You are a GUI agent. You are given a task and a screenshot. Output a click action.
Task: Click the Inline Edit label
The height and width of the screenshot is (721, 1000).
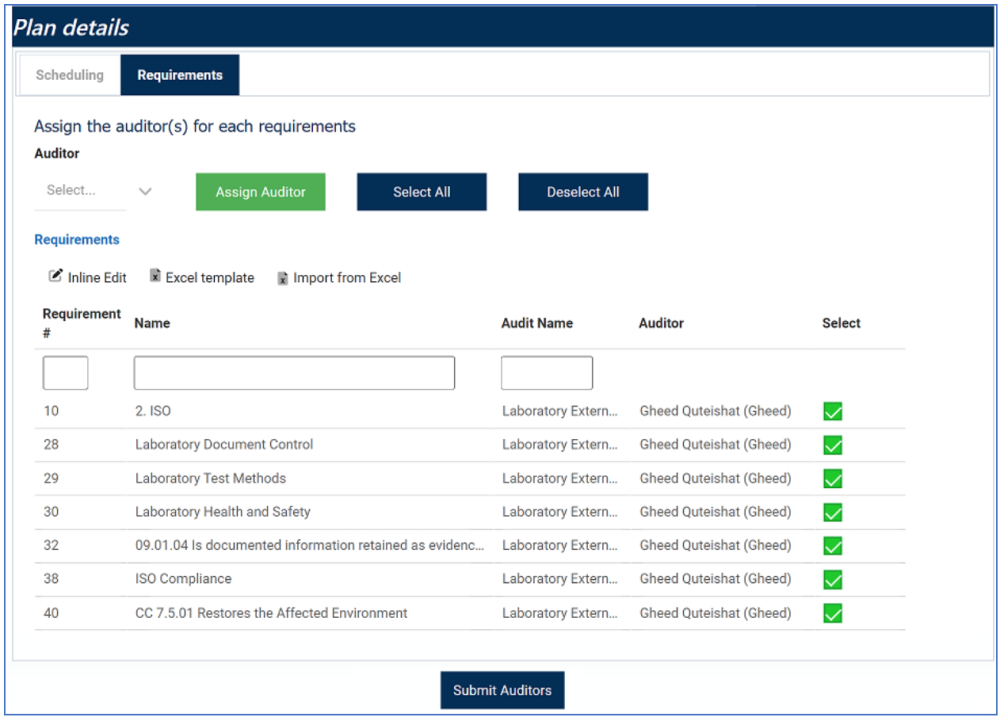pyautogui.click(x=97, y=278)
